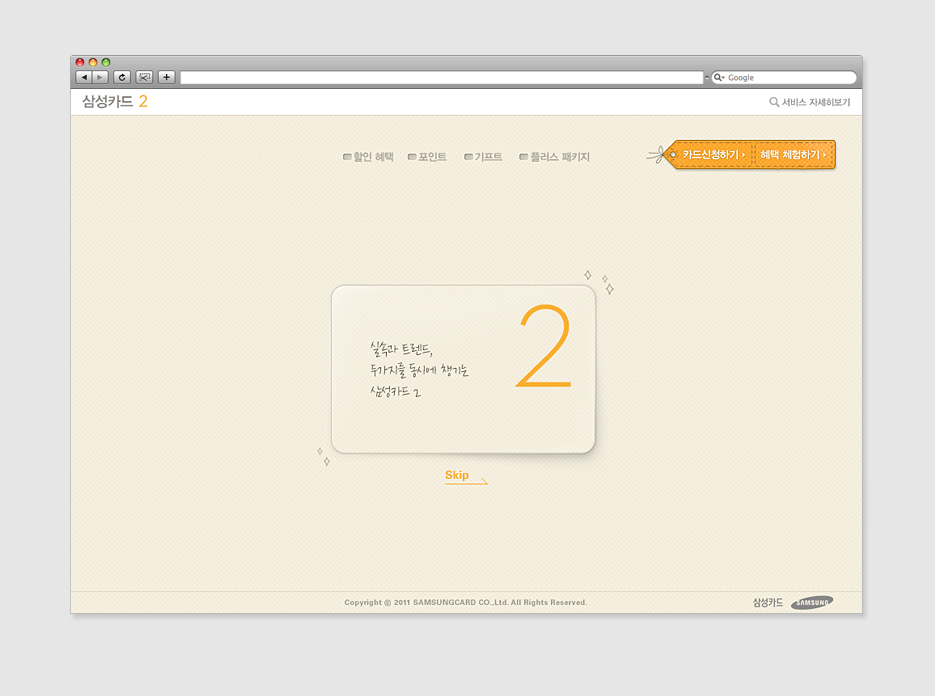Viewport: 935px width, 696px height.
Task: Click the browser address bar
Action: click(442, 78)
